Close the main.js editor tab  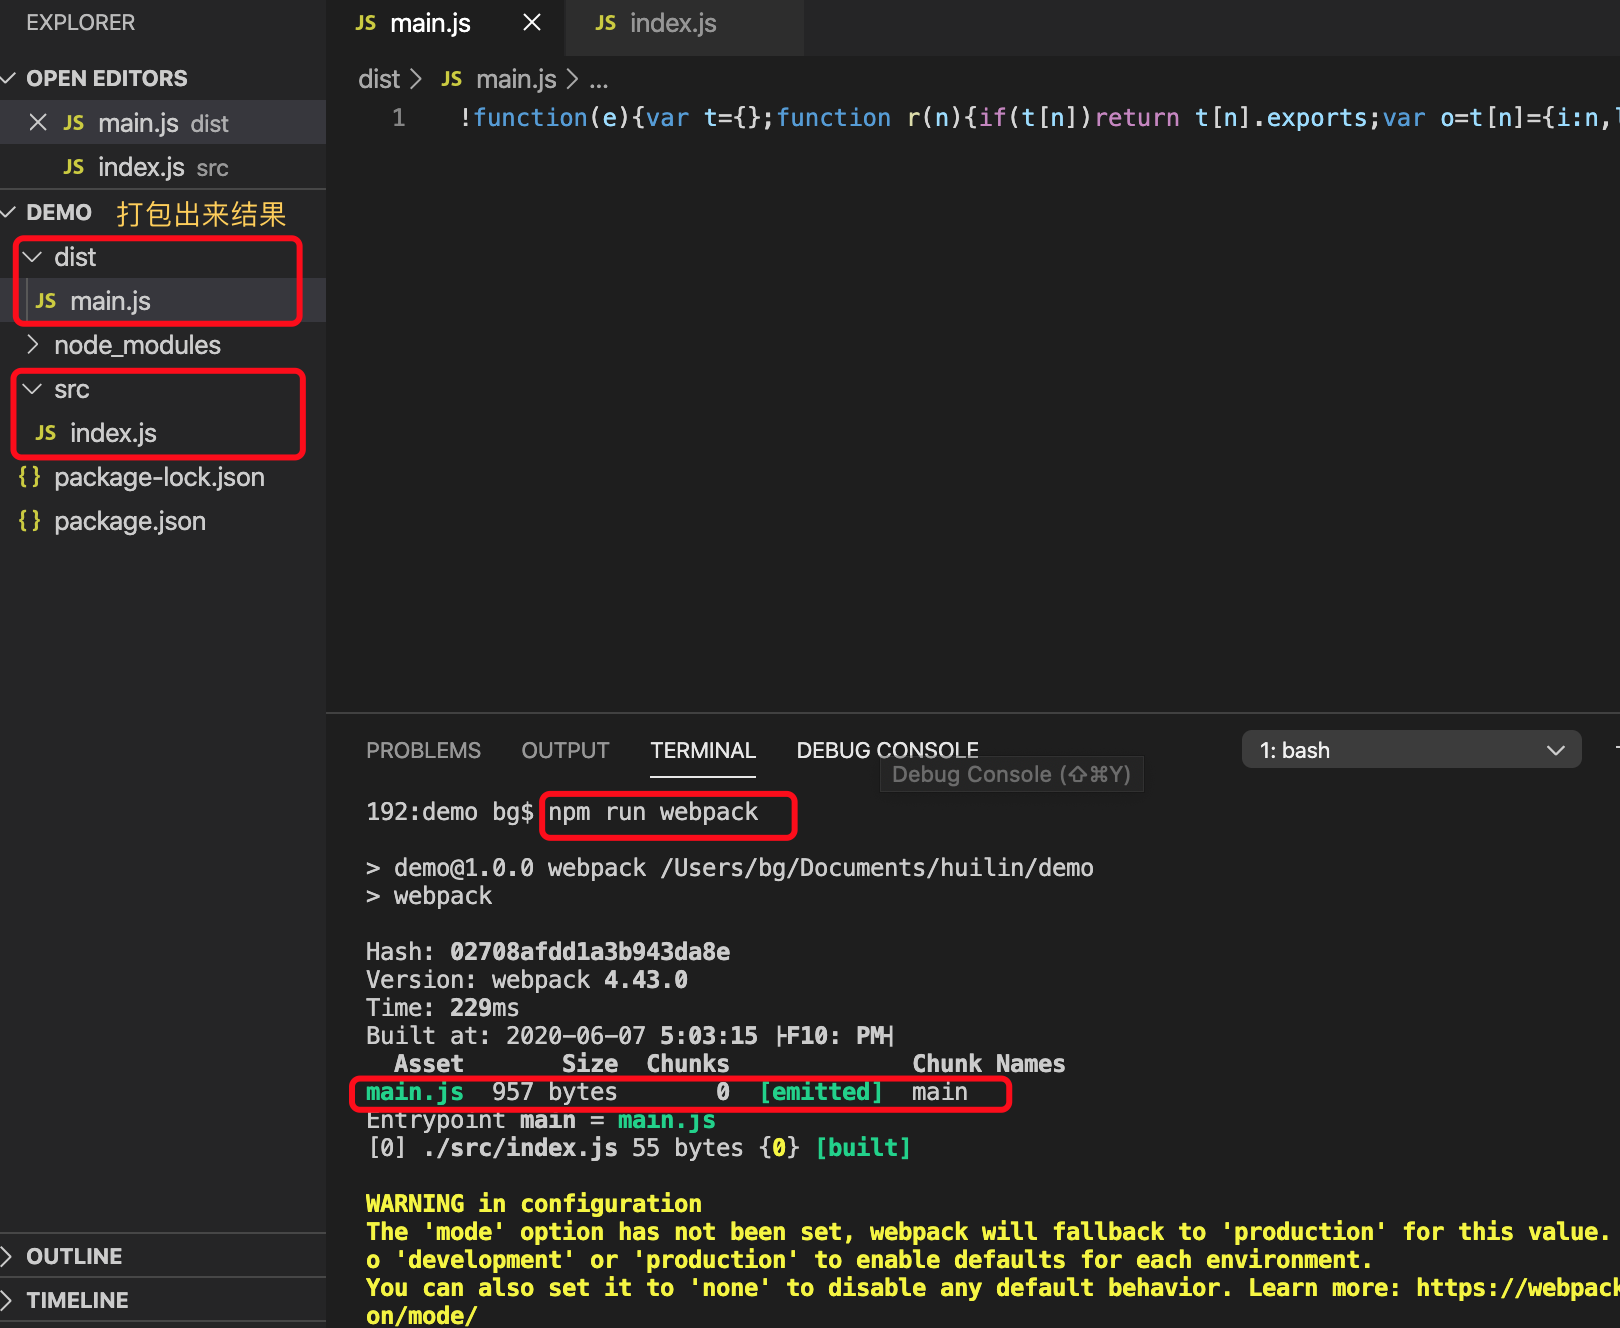click(x=532, y=23)
